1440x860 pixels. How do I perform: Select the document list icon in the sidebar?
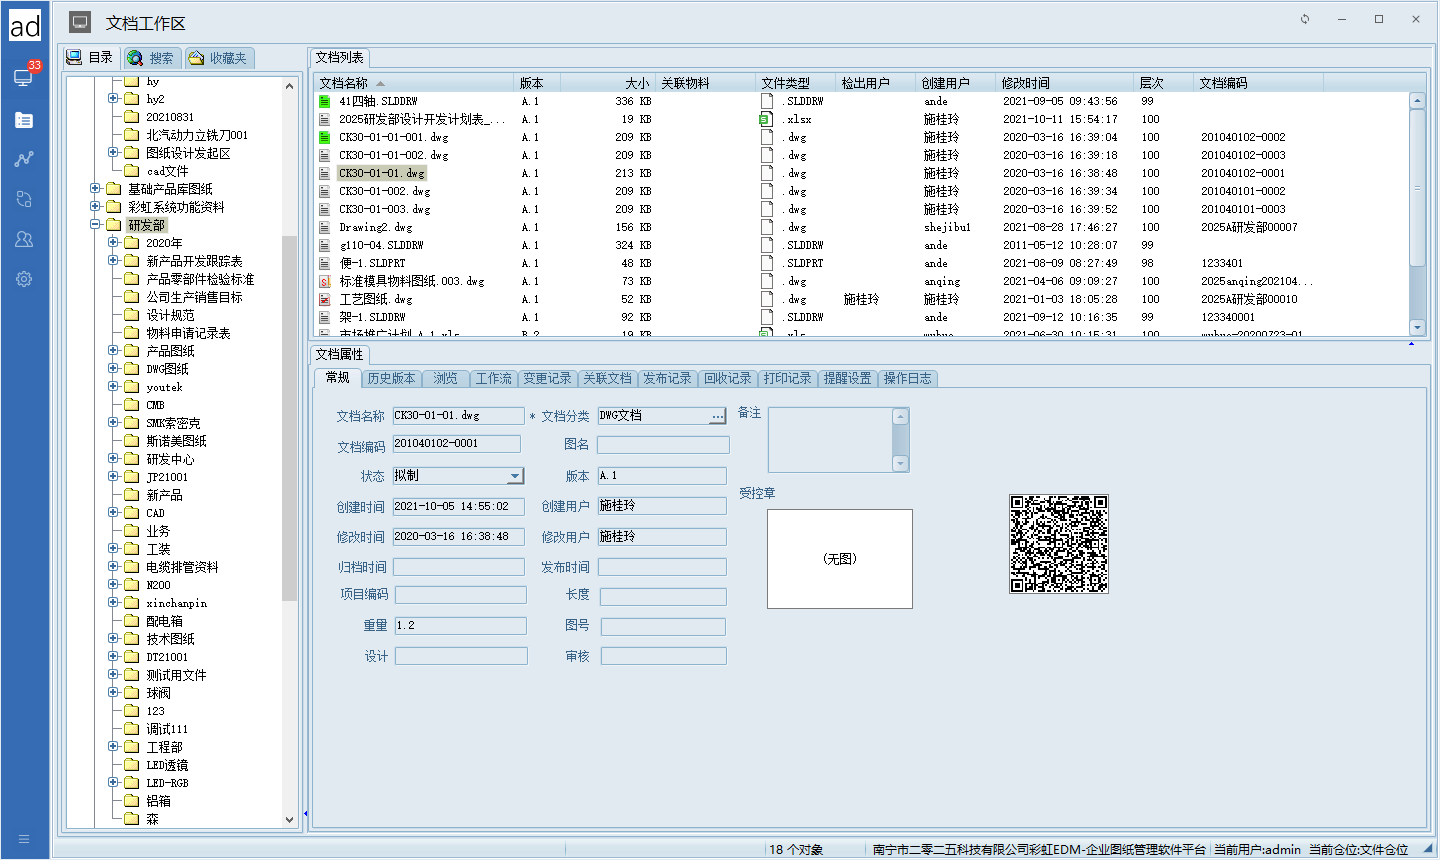point(24,120)
